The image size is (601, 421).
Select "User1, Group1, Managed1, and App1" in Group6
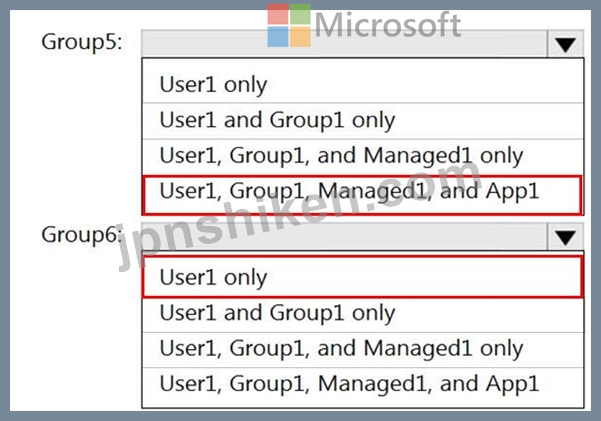coord(349,384)
